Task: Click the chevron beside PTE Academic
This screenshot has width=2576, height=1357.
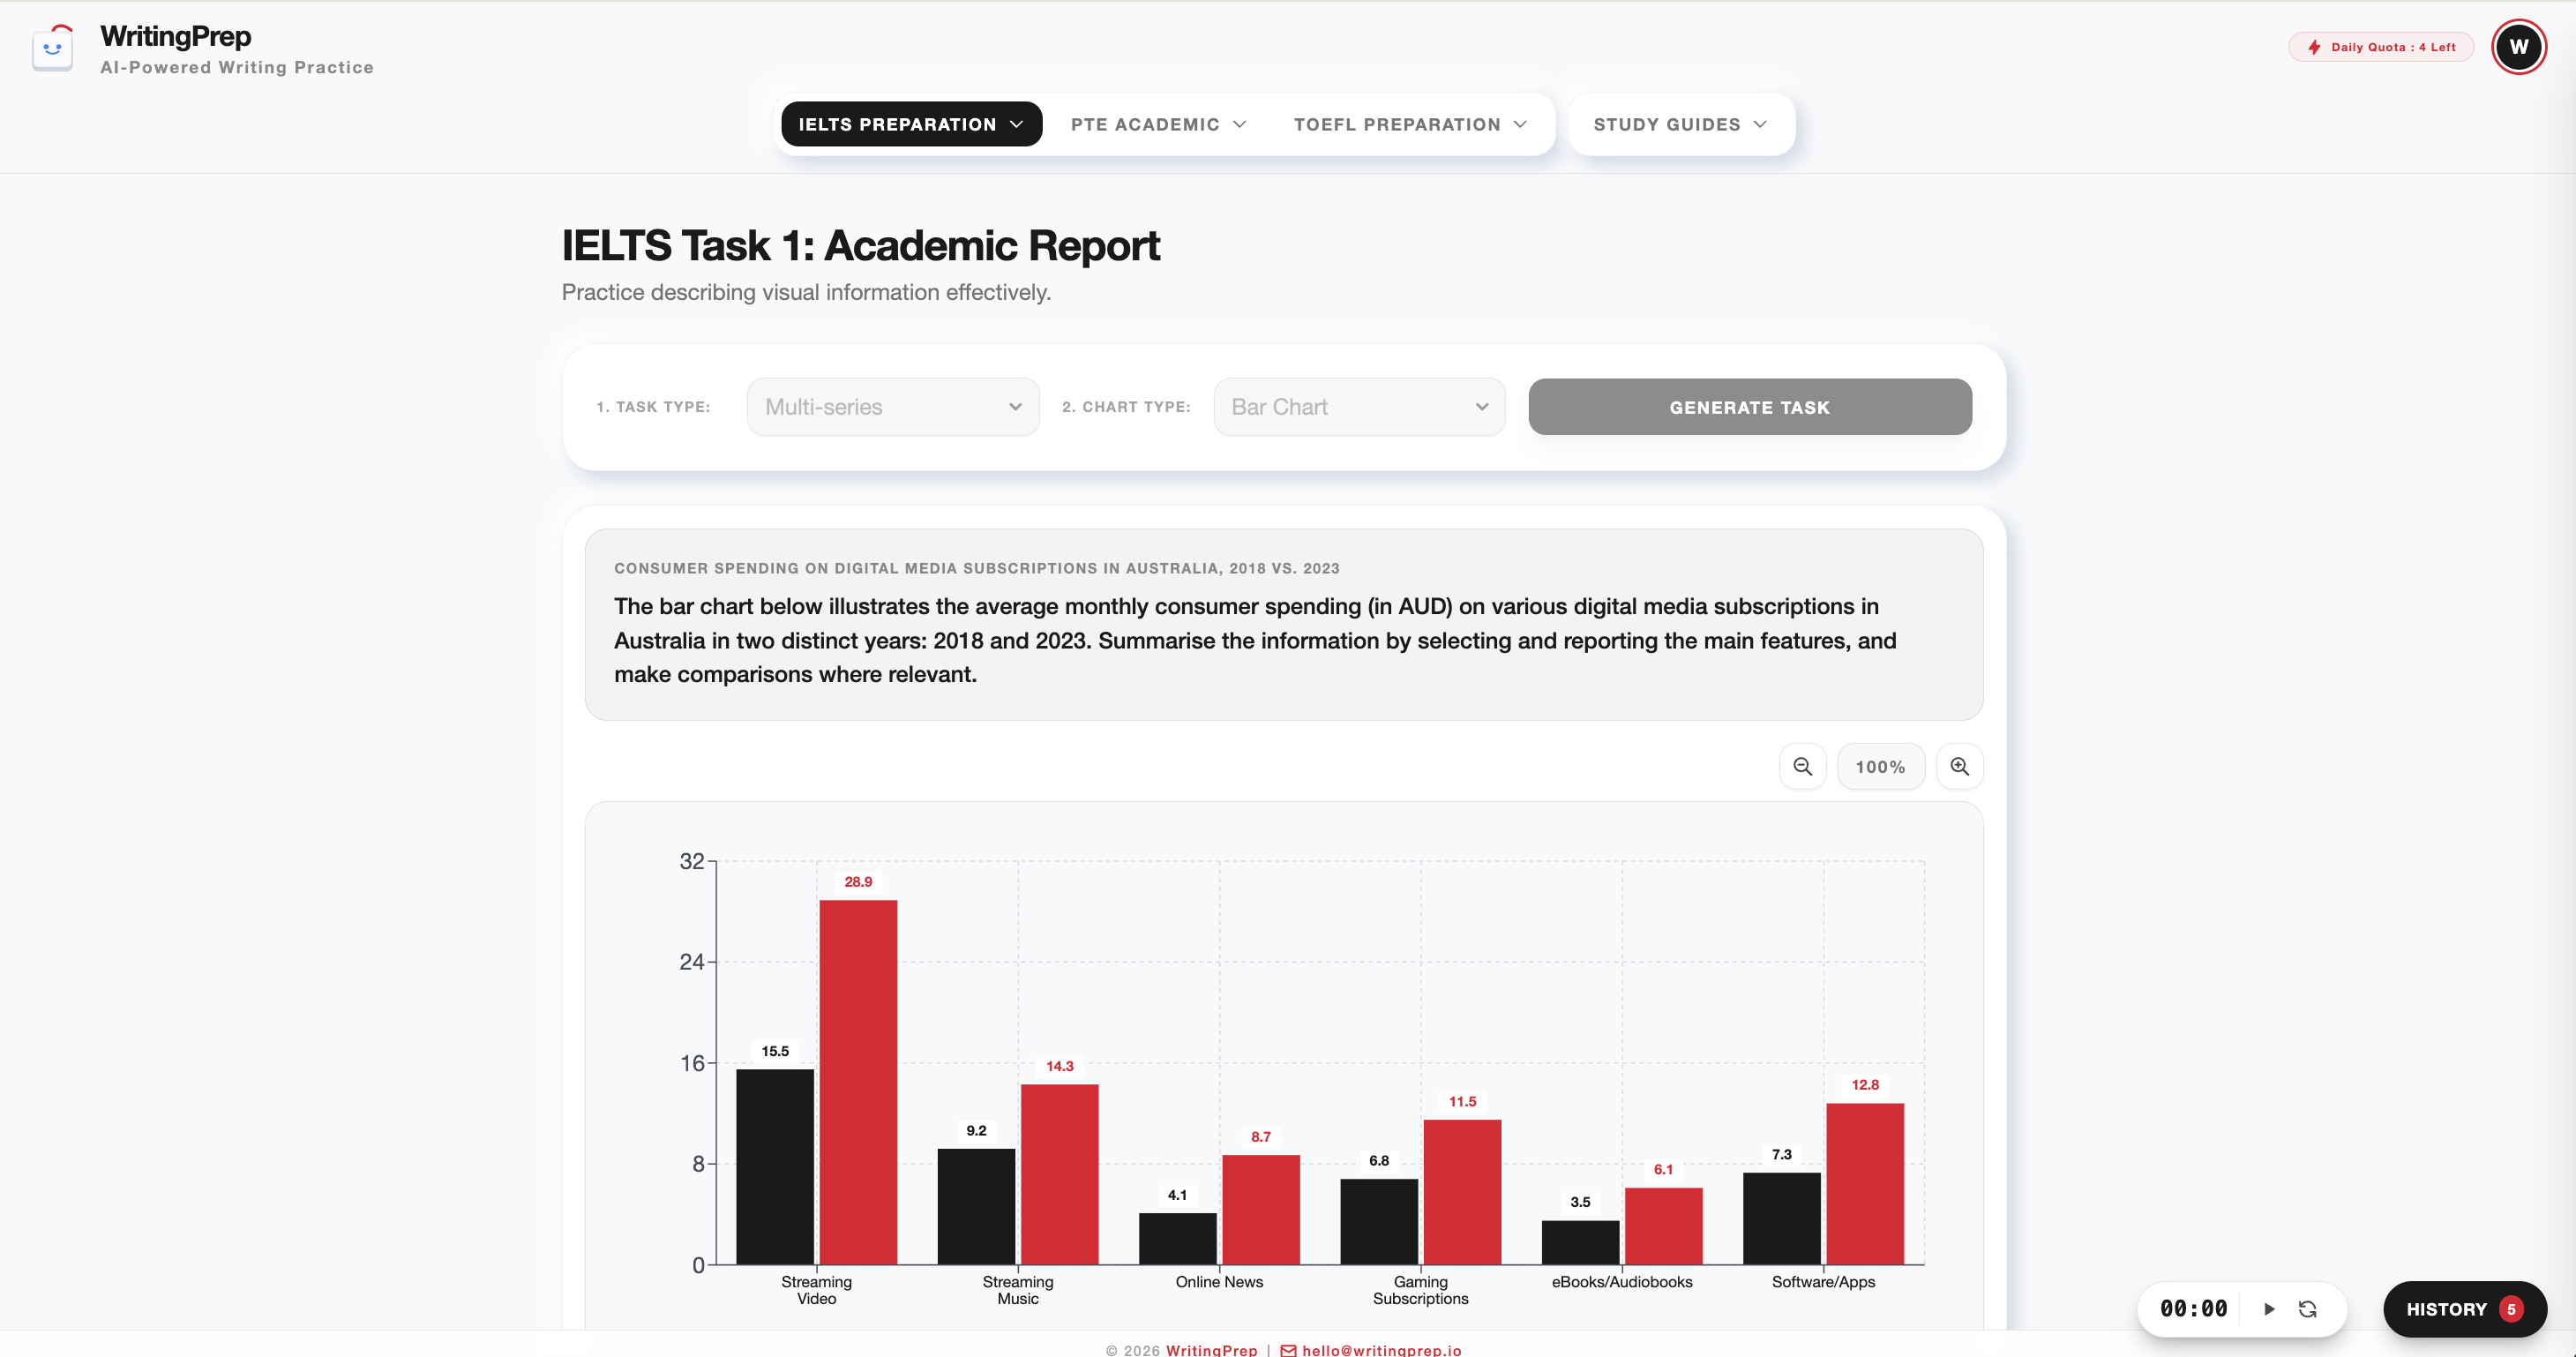Action: [x=1240, y=124]
